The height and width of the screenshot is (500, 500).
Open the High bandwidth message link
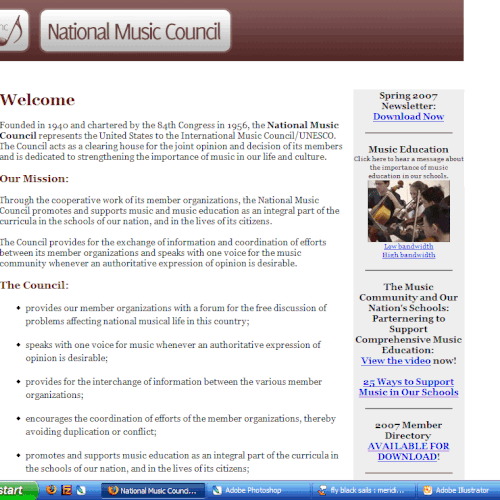click(409, 255)
